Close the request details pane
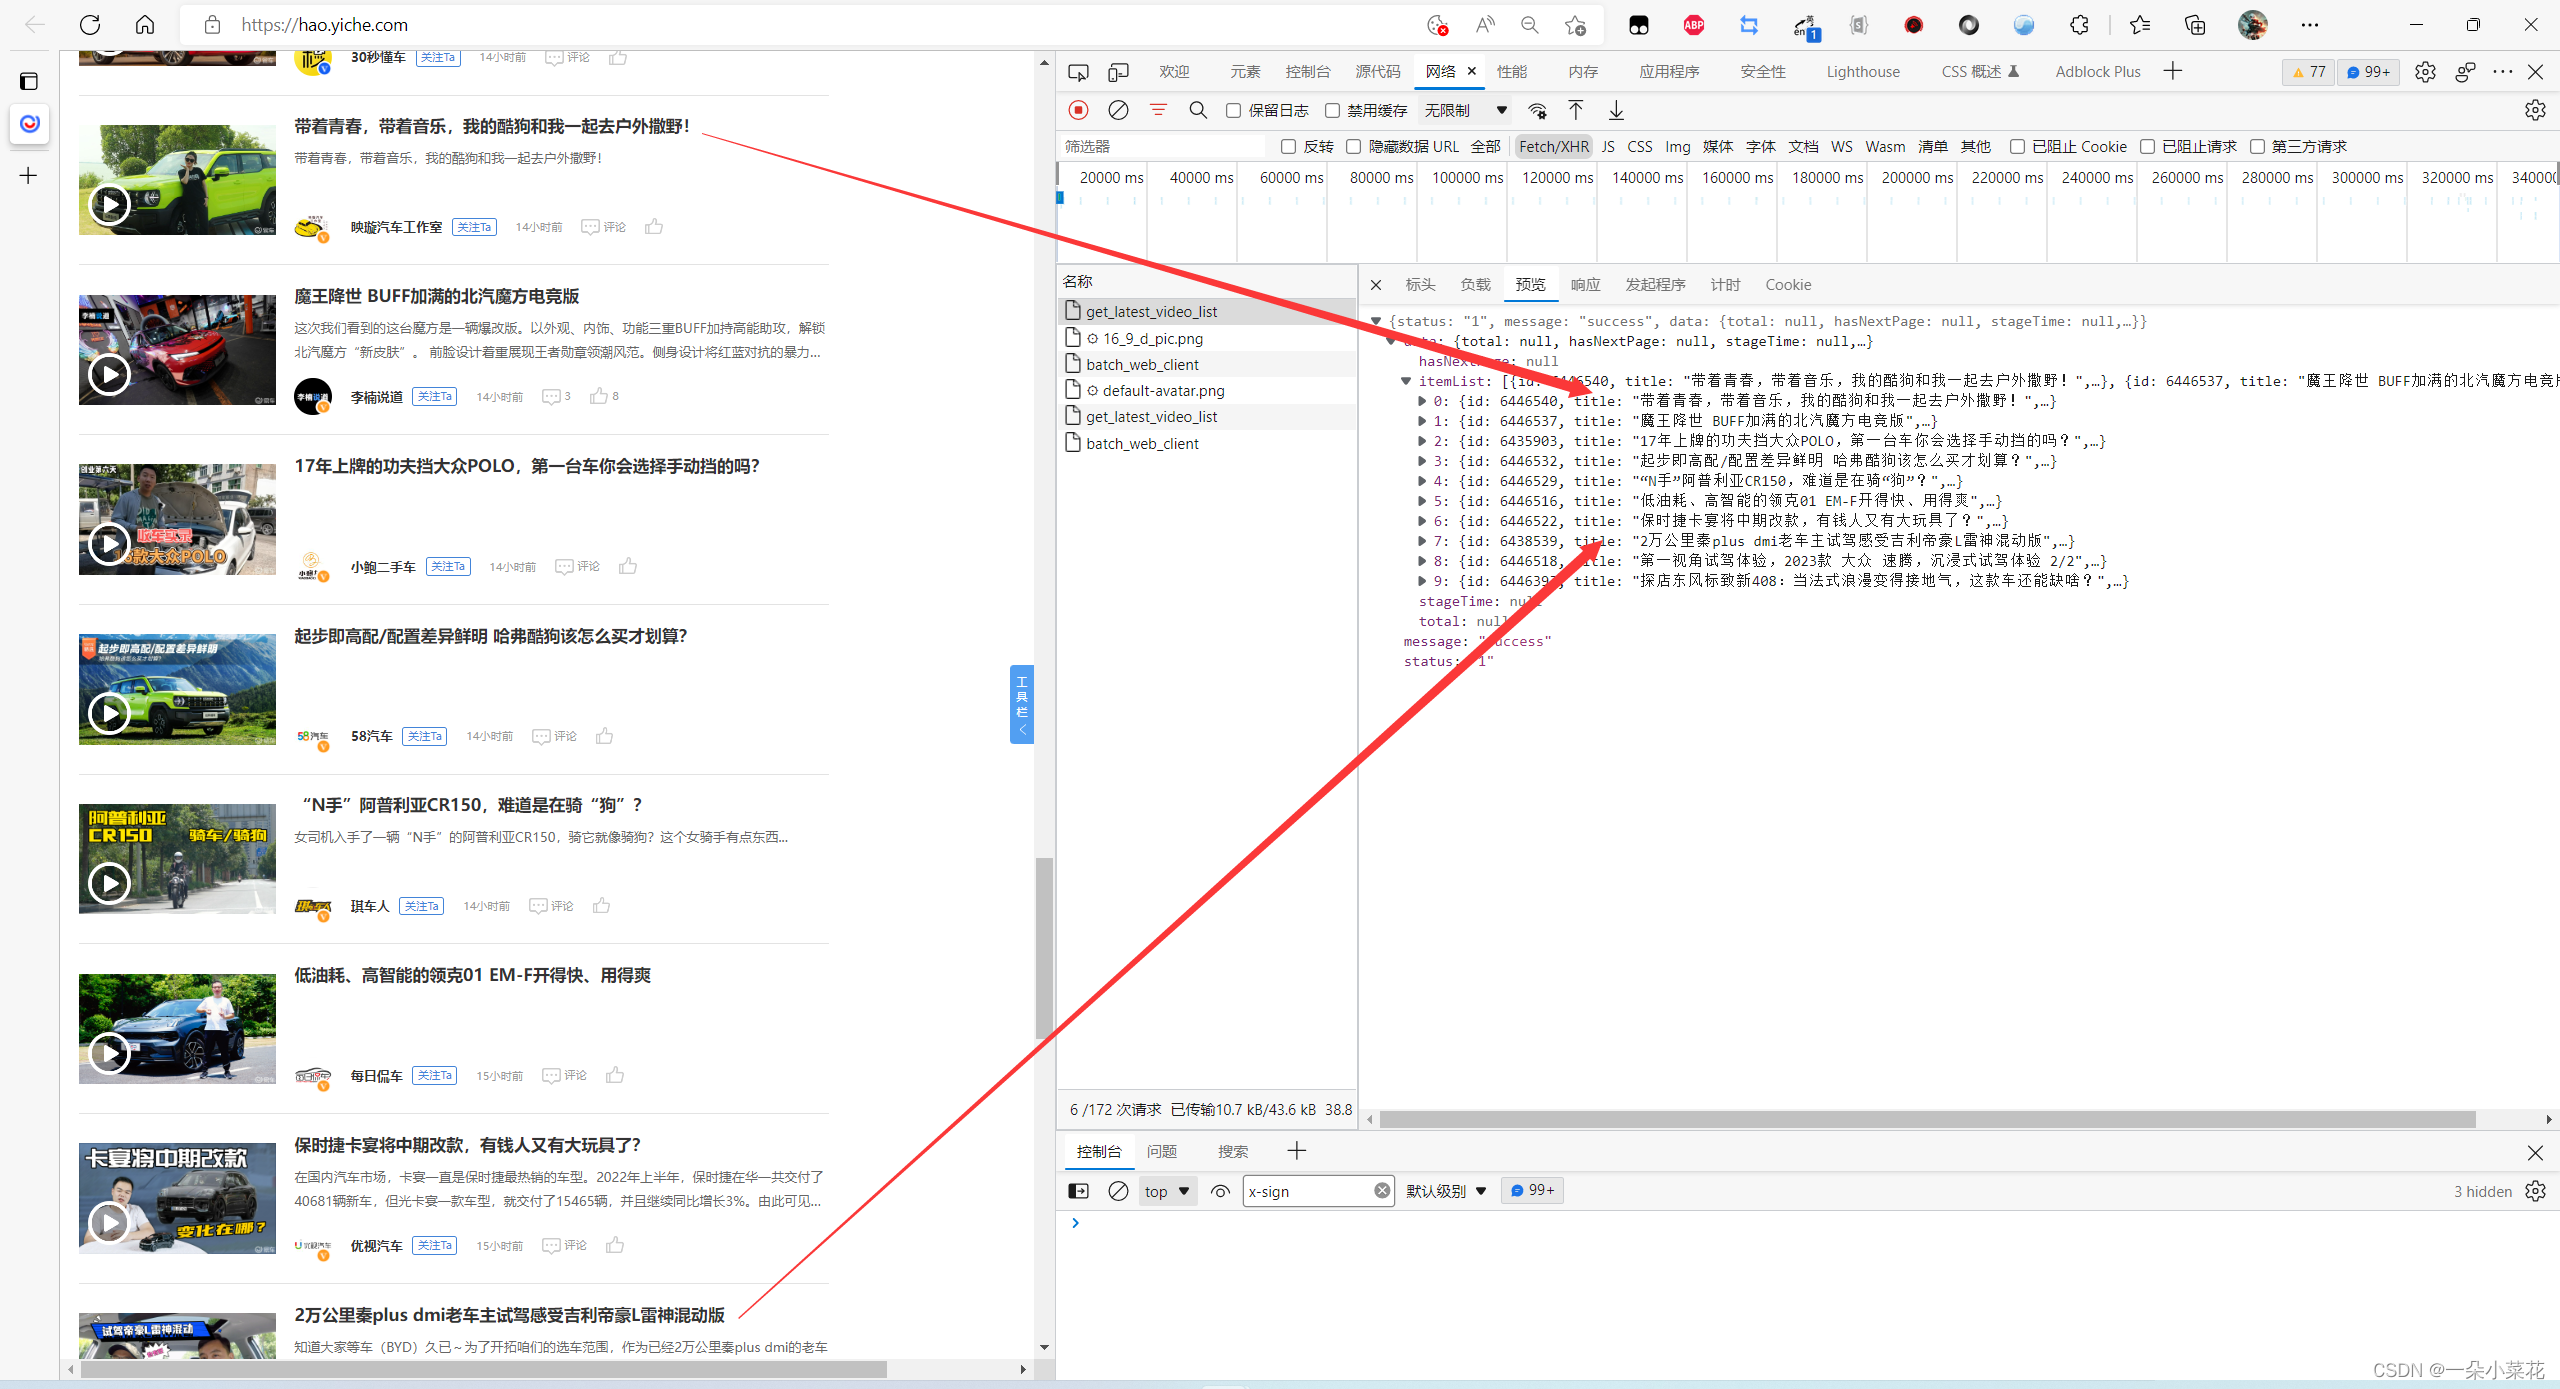This screenshot has width=2560, height=1389. (1376, 285)
